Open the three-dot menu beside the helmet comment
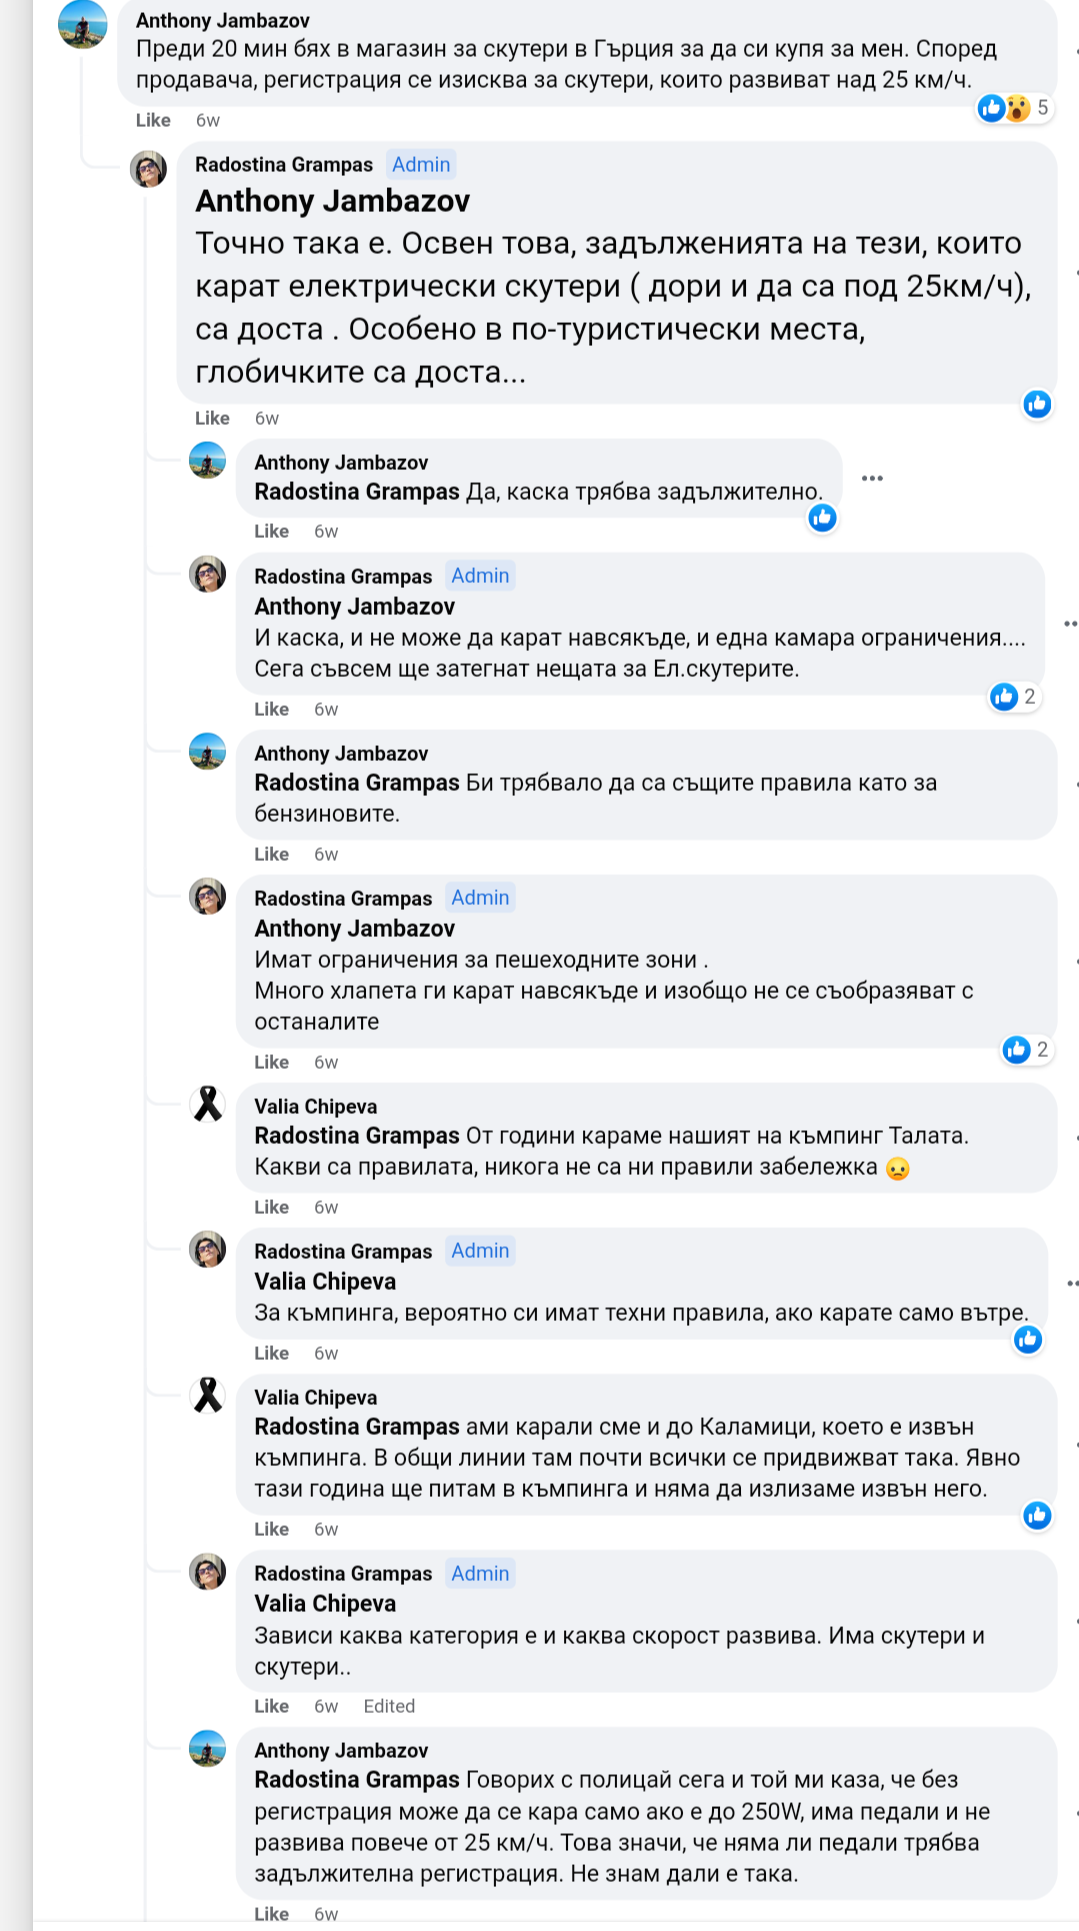 point(872,478)
